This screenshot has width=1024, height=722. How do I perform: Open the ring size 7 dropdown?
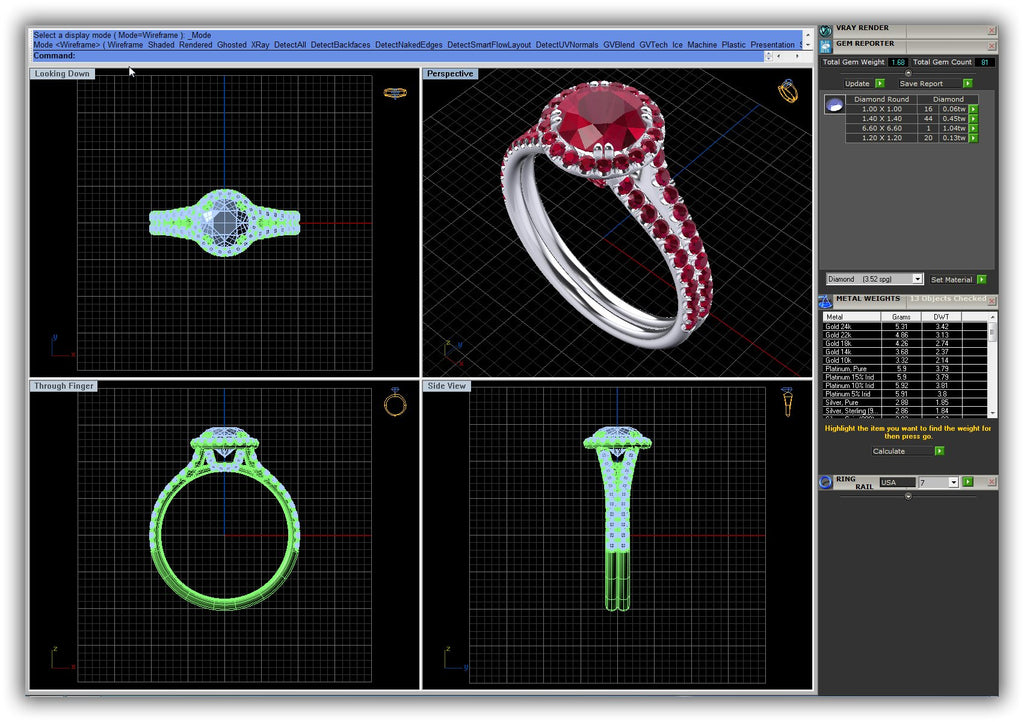(953, 482)
